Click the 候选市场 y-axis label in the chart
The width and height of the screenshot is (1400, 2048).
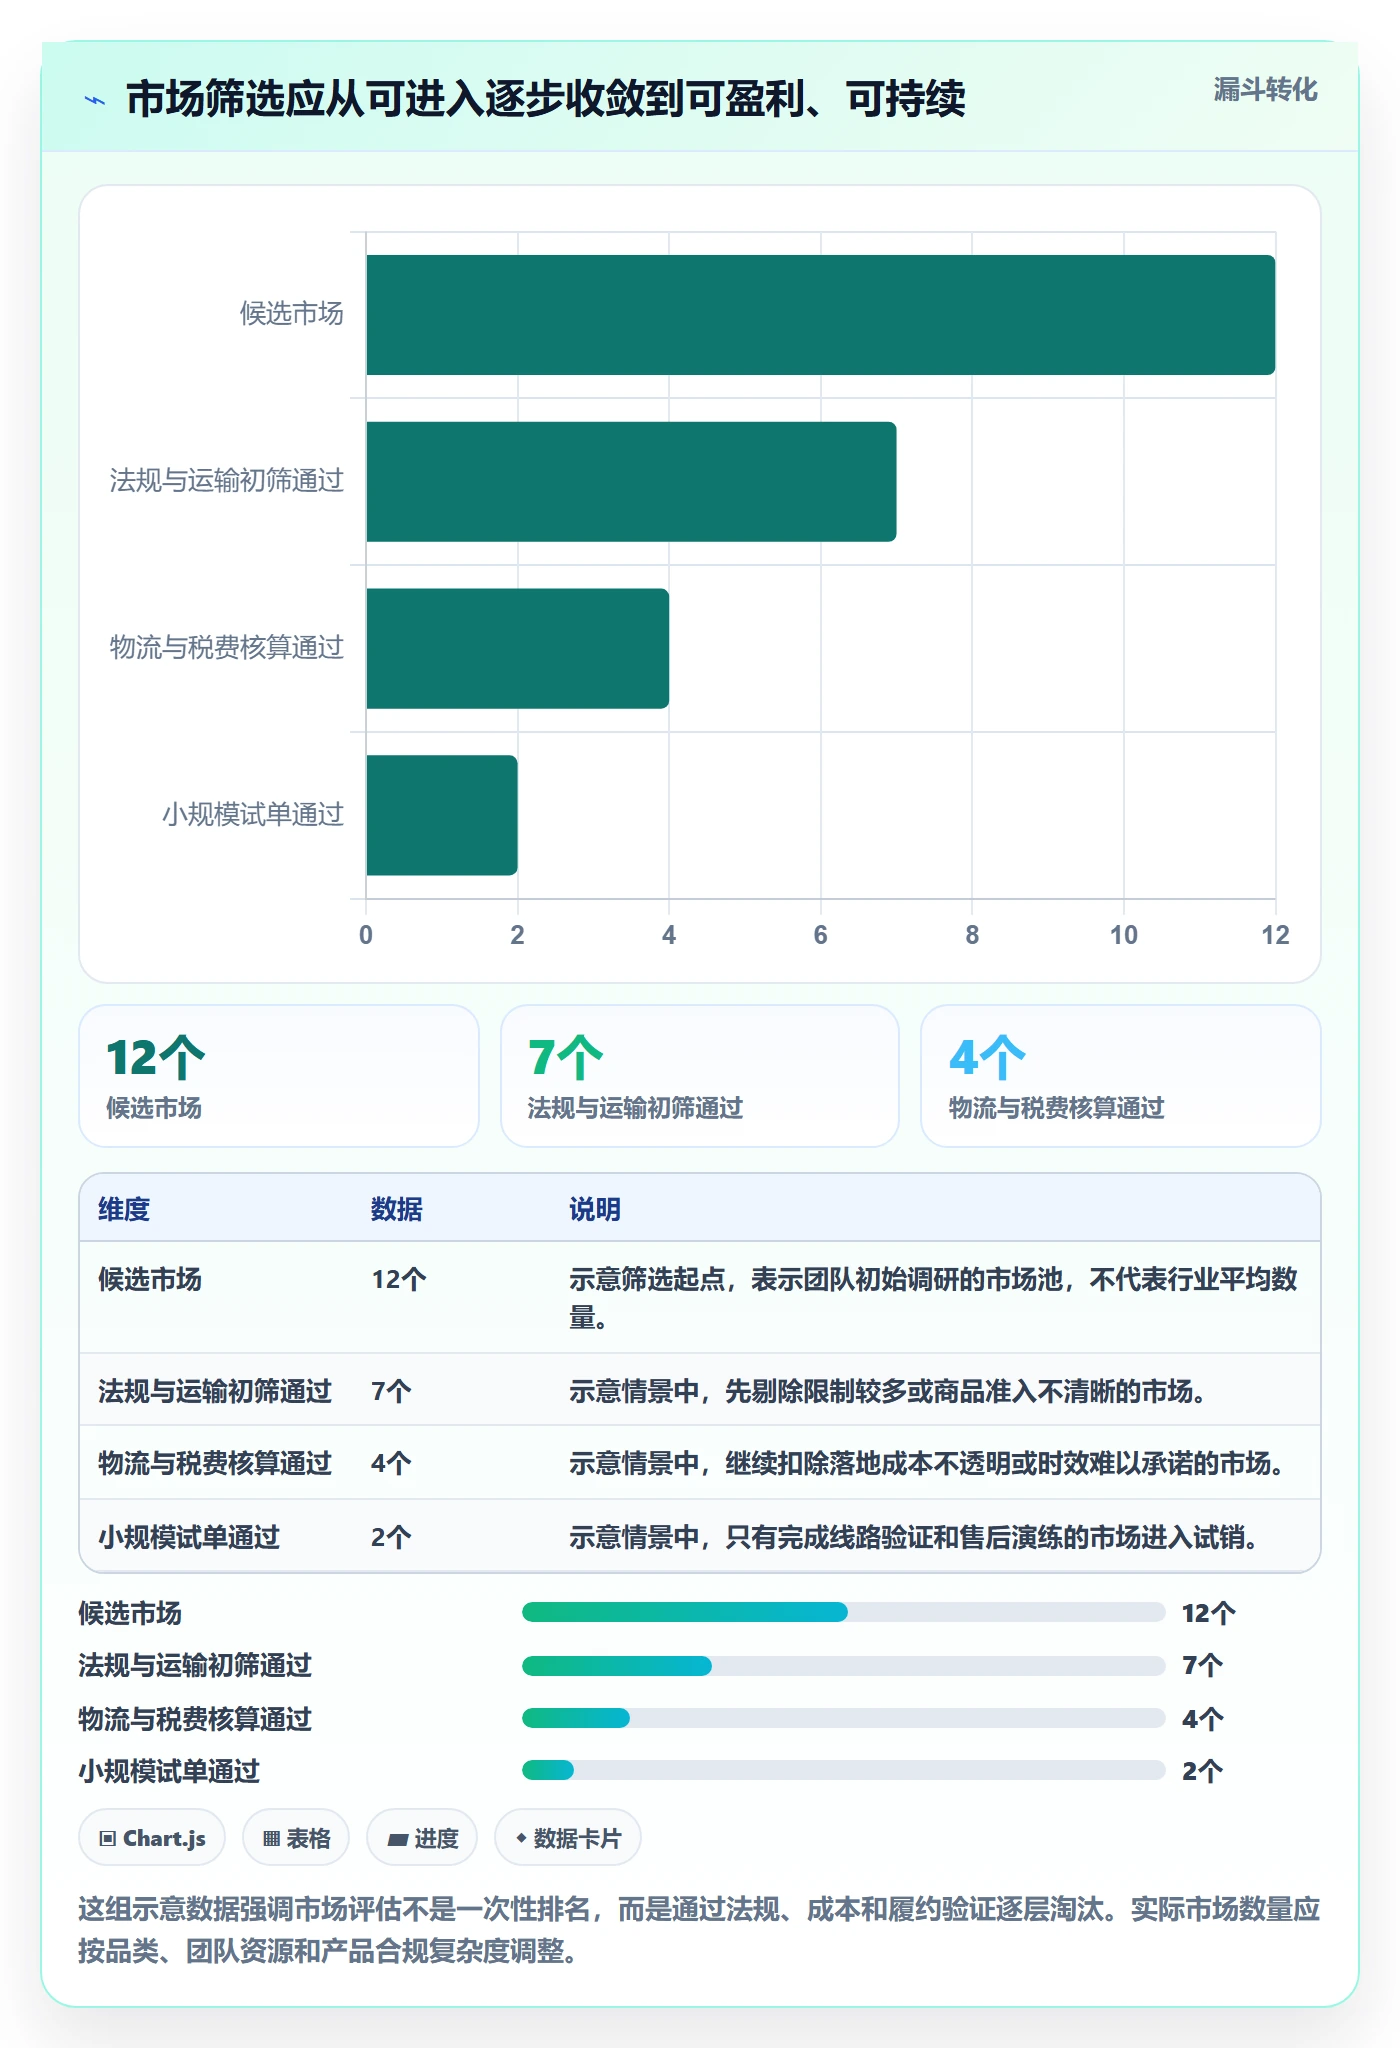(291, 314)
